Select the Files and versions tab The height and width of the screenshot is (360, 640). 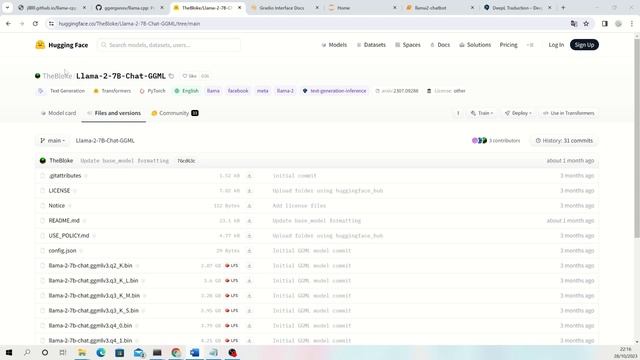[x=114, y=113]
